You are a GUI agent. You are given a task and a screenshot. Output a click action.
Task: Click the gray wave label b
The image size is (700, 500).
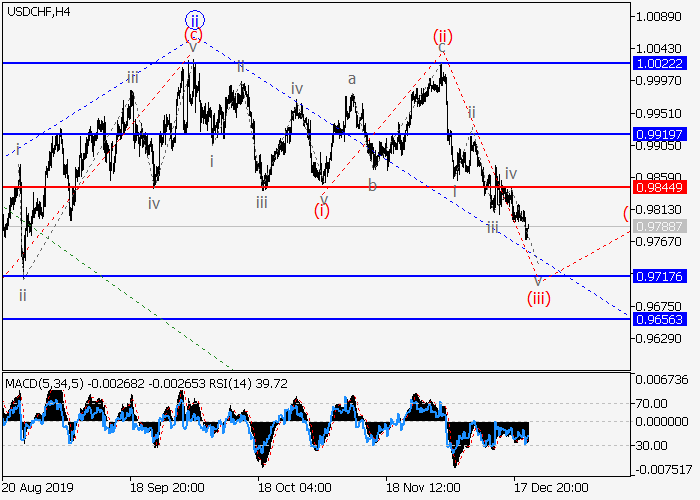(x=372, y=185)
